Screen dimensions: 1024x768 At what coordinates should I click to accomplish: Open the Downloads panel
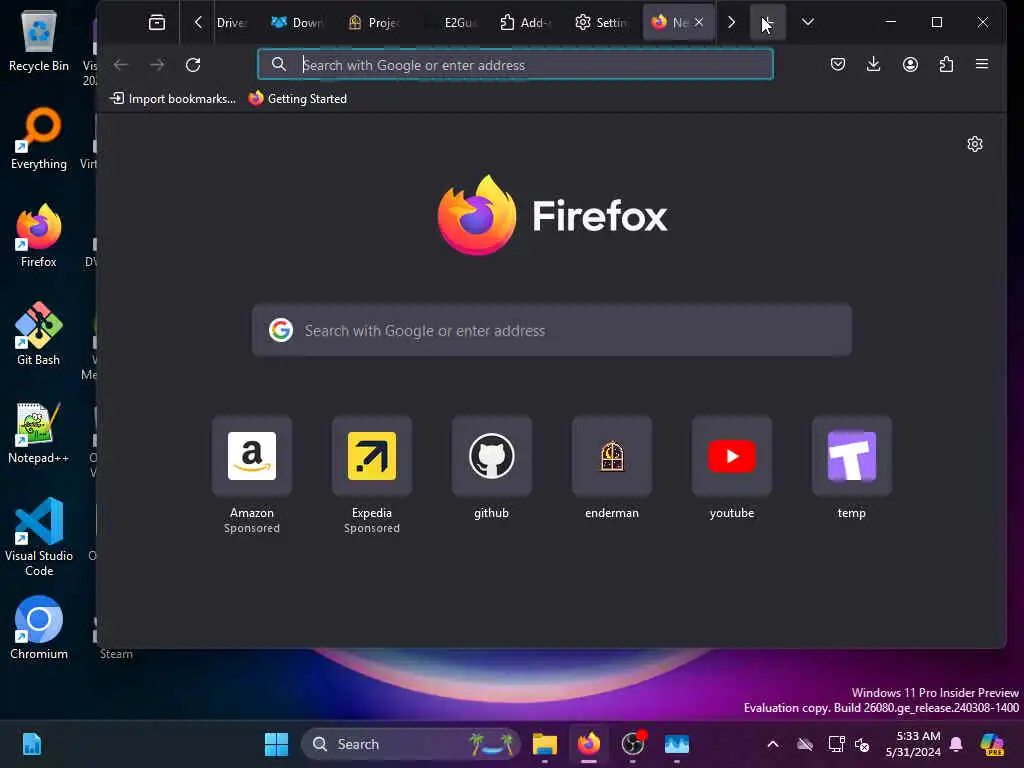(x=874, y=64)
